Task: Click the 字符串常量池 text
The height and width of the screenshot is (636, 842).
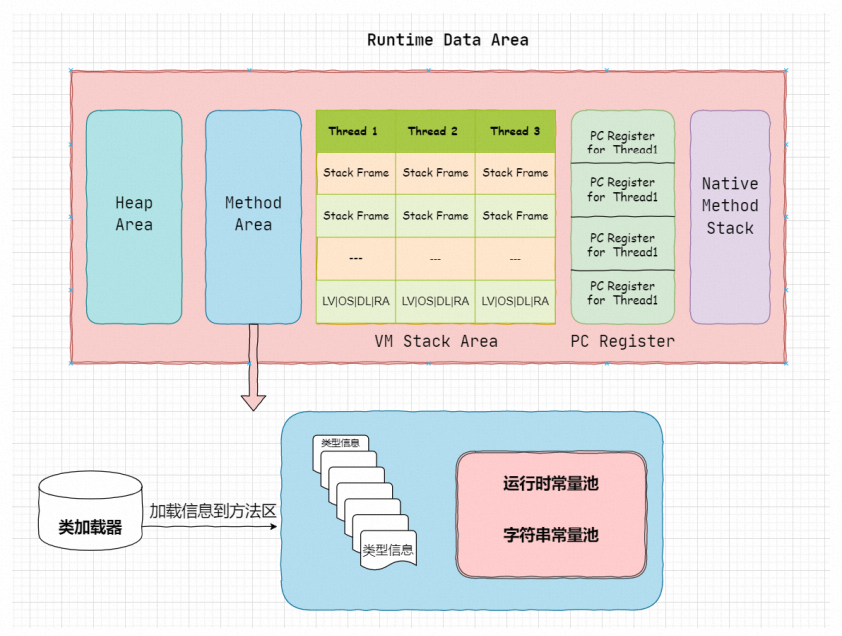Action: (x=551, y=535)
